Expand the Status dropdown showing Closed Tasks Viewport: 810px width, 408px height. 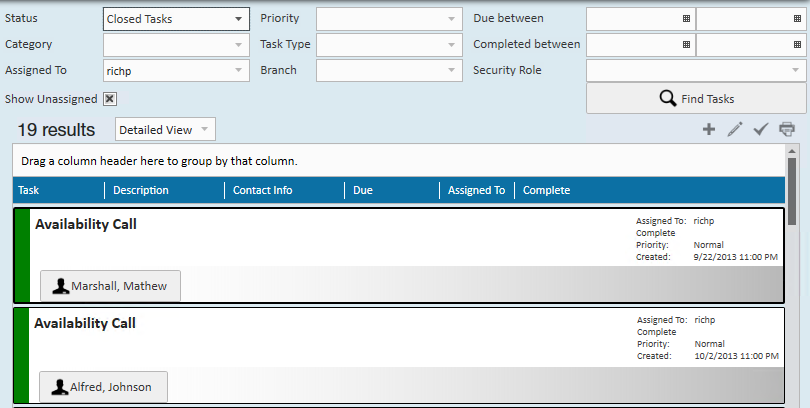tap(176, 19)
